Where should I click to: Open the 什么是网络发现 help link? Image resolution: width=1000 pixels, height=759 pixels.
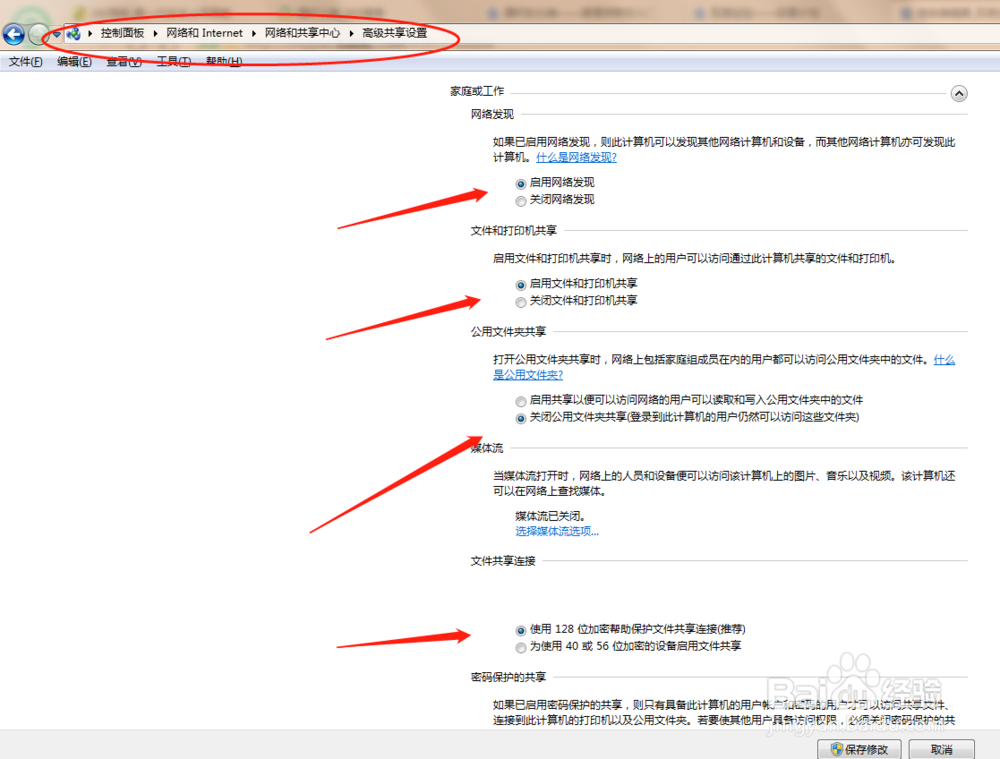pyautogui.click(x=576, y=156)
